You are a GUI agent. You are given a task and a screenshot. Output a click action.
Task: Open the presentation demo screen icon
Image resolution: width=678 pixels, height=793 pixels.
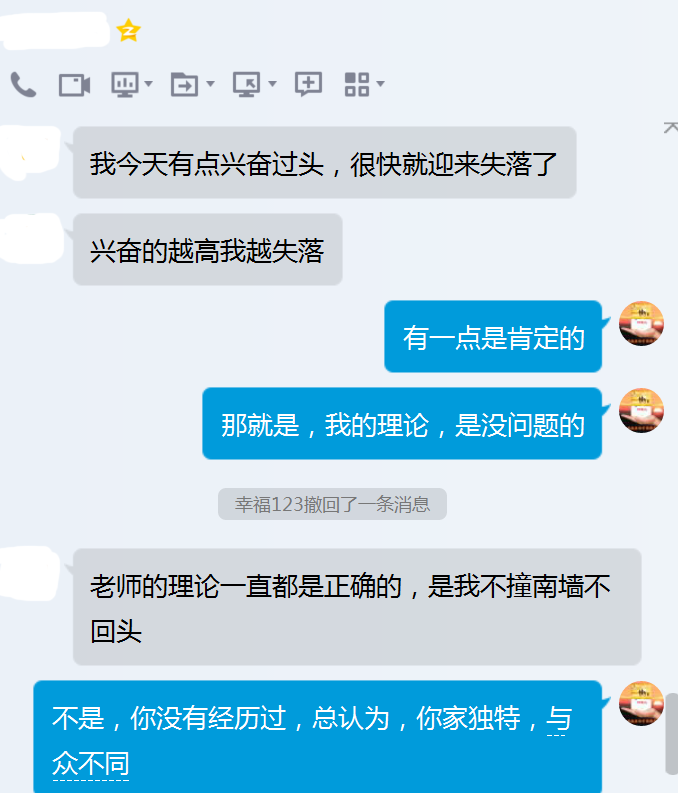pyautogui.click(x=125, y=84)
